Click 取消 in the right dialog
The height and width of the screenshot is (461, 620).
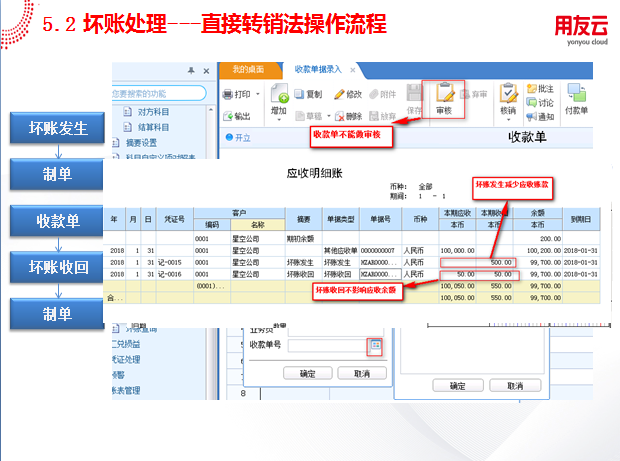click(515, 386)
